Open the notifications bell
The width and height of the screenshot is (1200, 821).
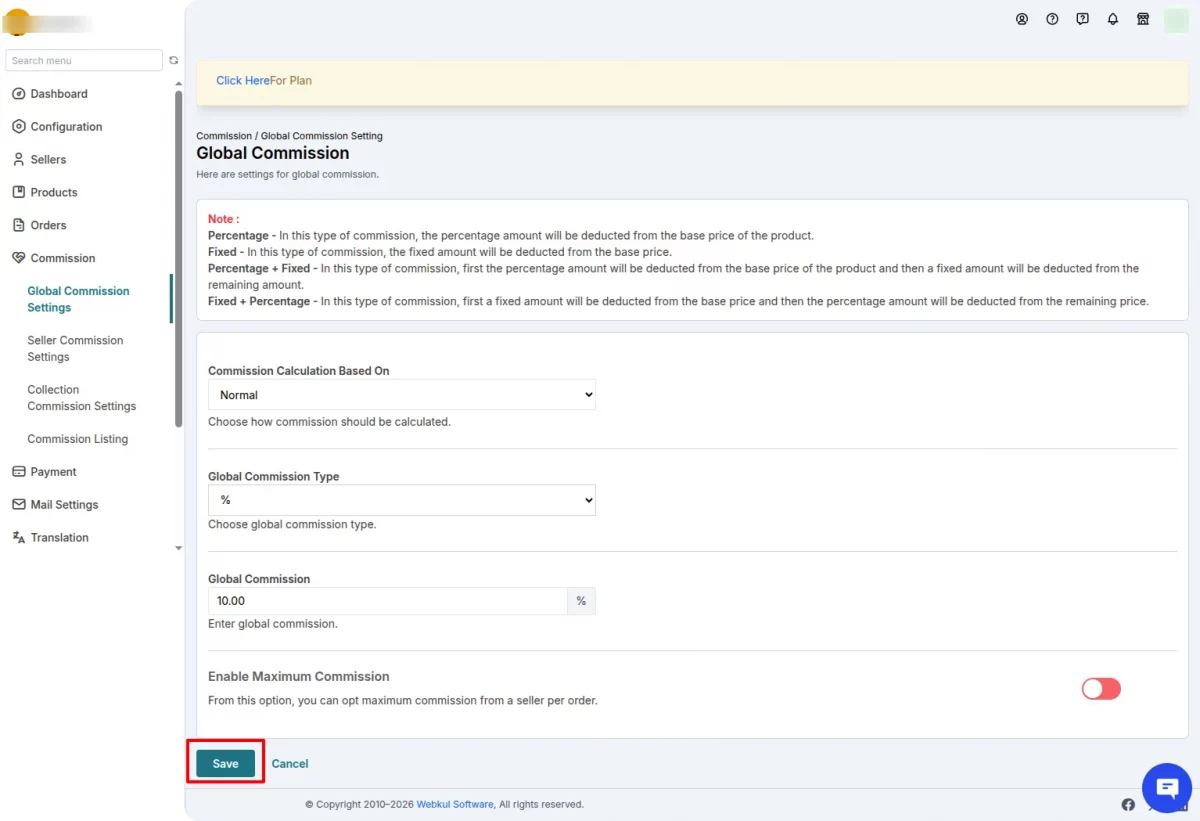(x=1113, y=19)
